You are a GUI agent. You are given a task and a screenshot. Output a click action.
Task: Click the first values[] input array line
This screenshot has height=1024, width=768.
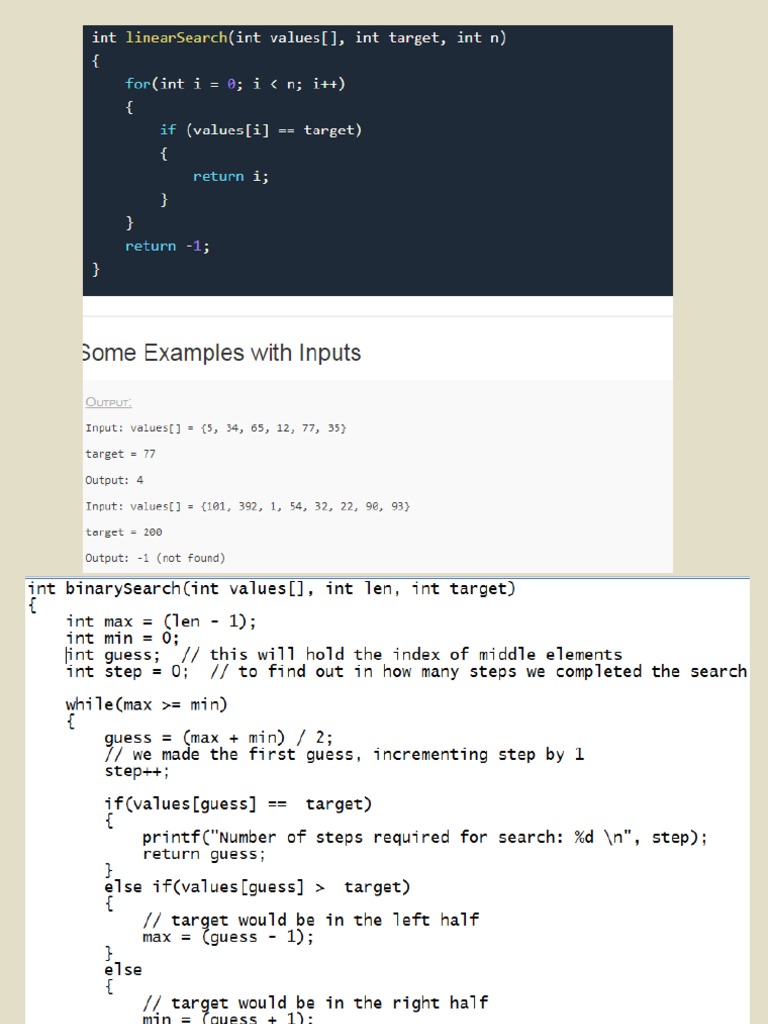click(216, 428)
